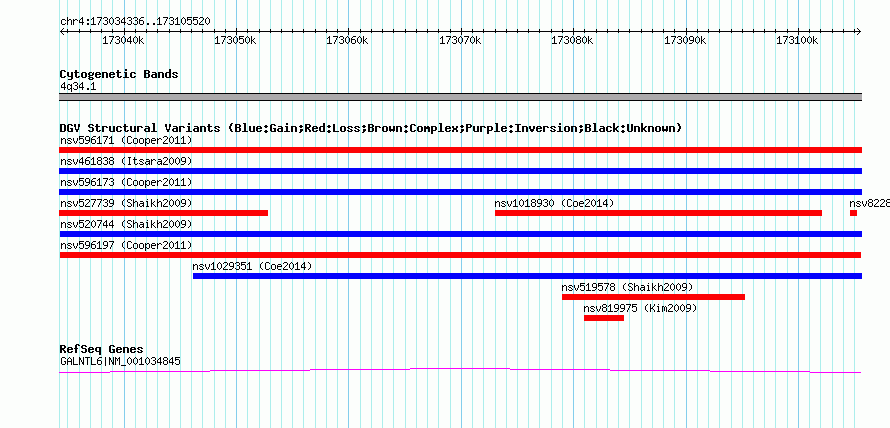
Task: Open gene label GALNTL6|NM_001034845
Action: [x=120, y=360]
